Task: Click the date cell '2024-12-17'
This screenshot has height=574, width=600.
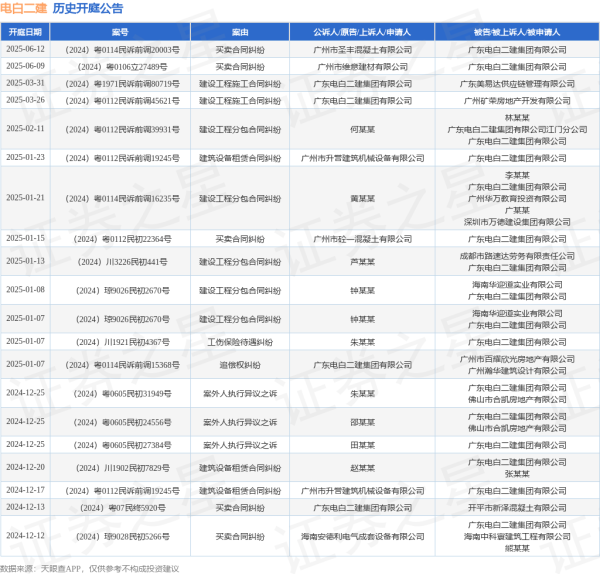Action: tap(25, 490)
